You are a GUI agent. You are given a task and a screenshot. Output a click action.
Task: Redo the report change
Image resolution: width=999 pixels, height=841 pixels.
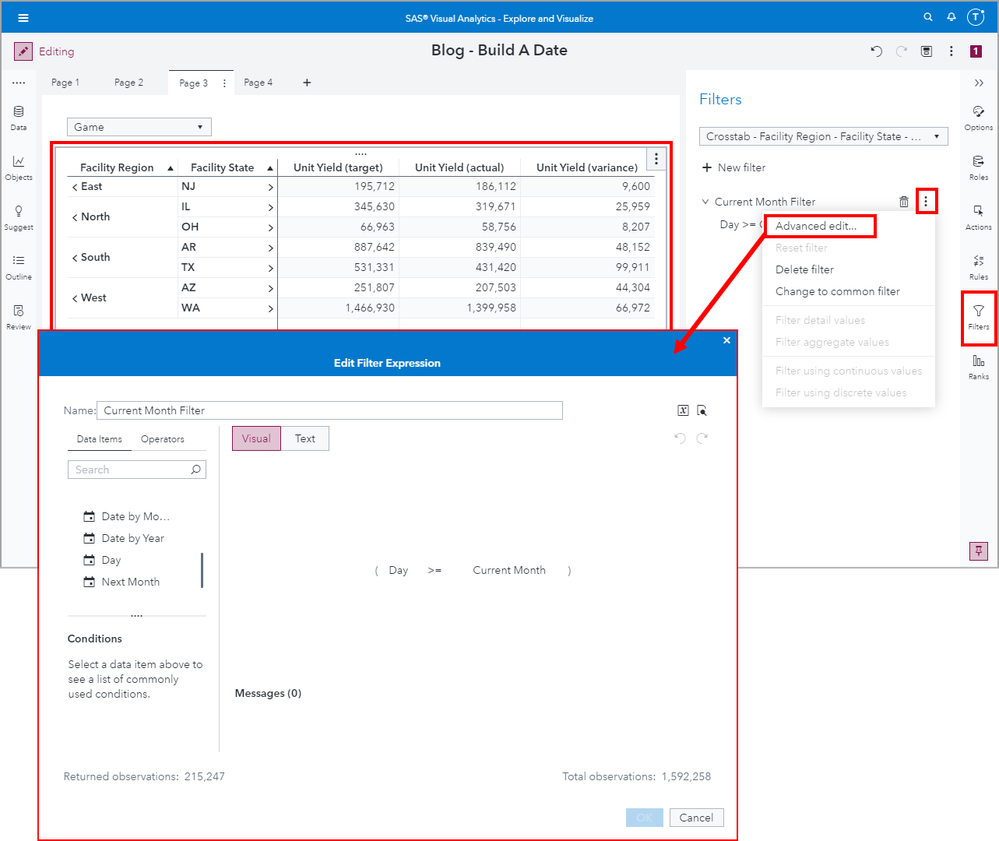tap(902, 52)
